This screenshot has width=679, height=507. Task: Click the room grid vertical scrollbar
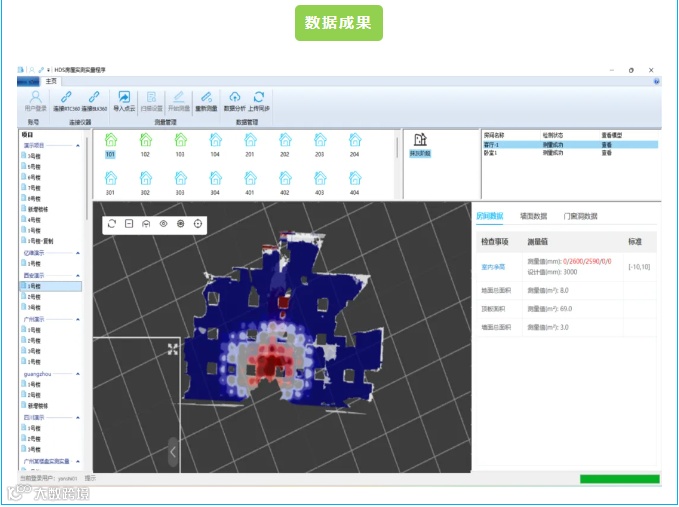pos(397,148)
